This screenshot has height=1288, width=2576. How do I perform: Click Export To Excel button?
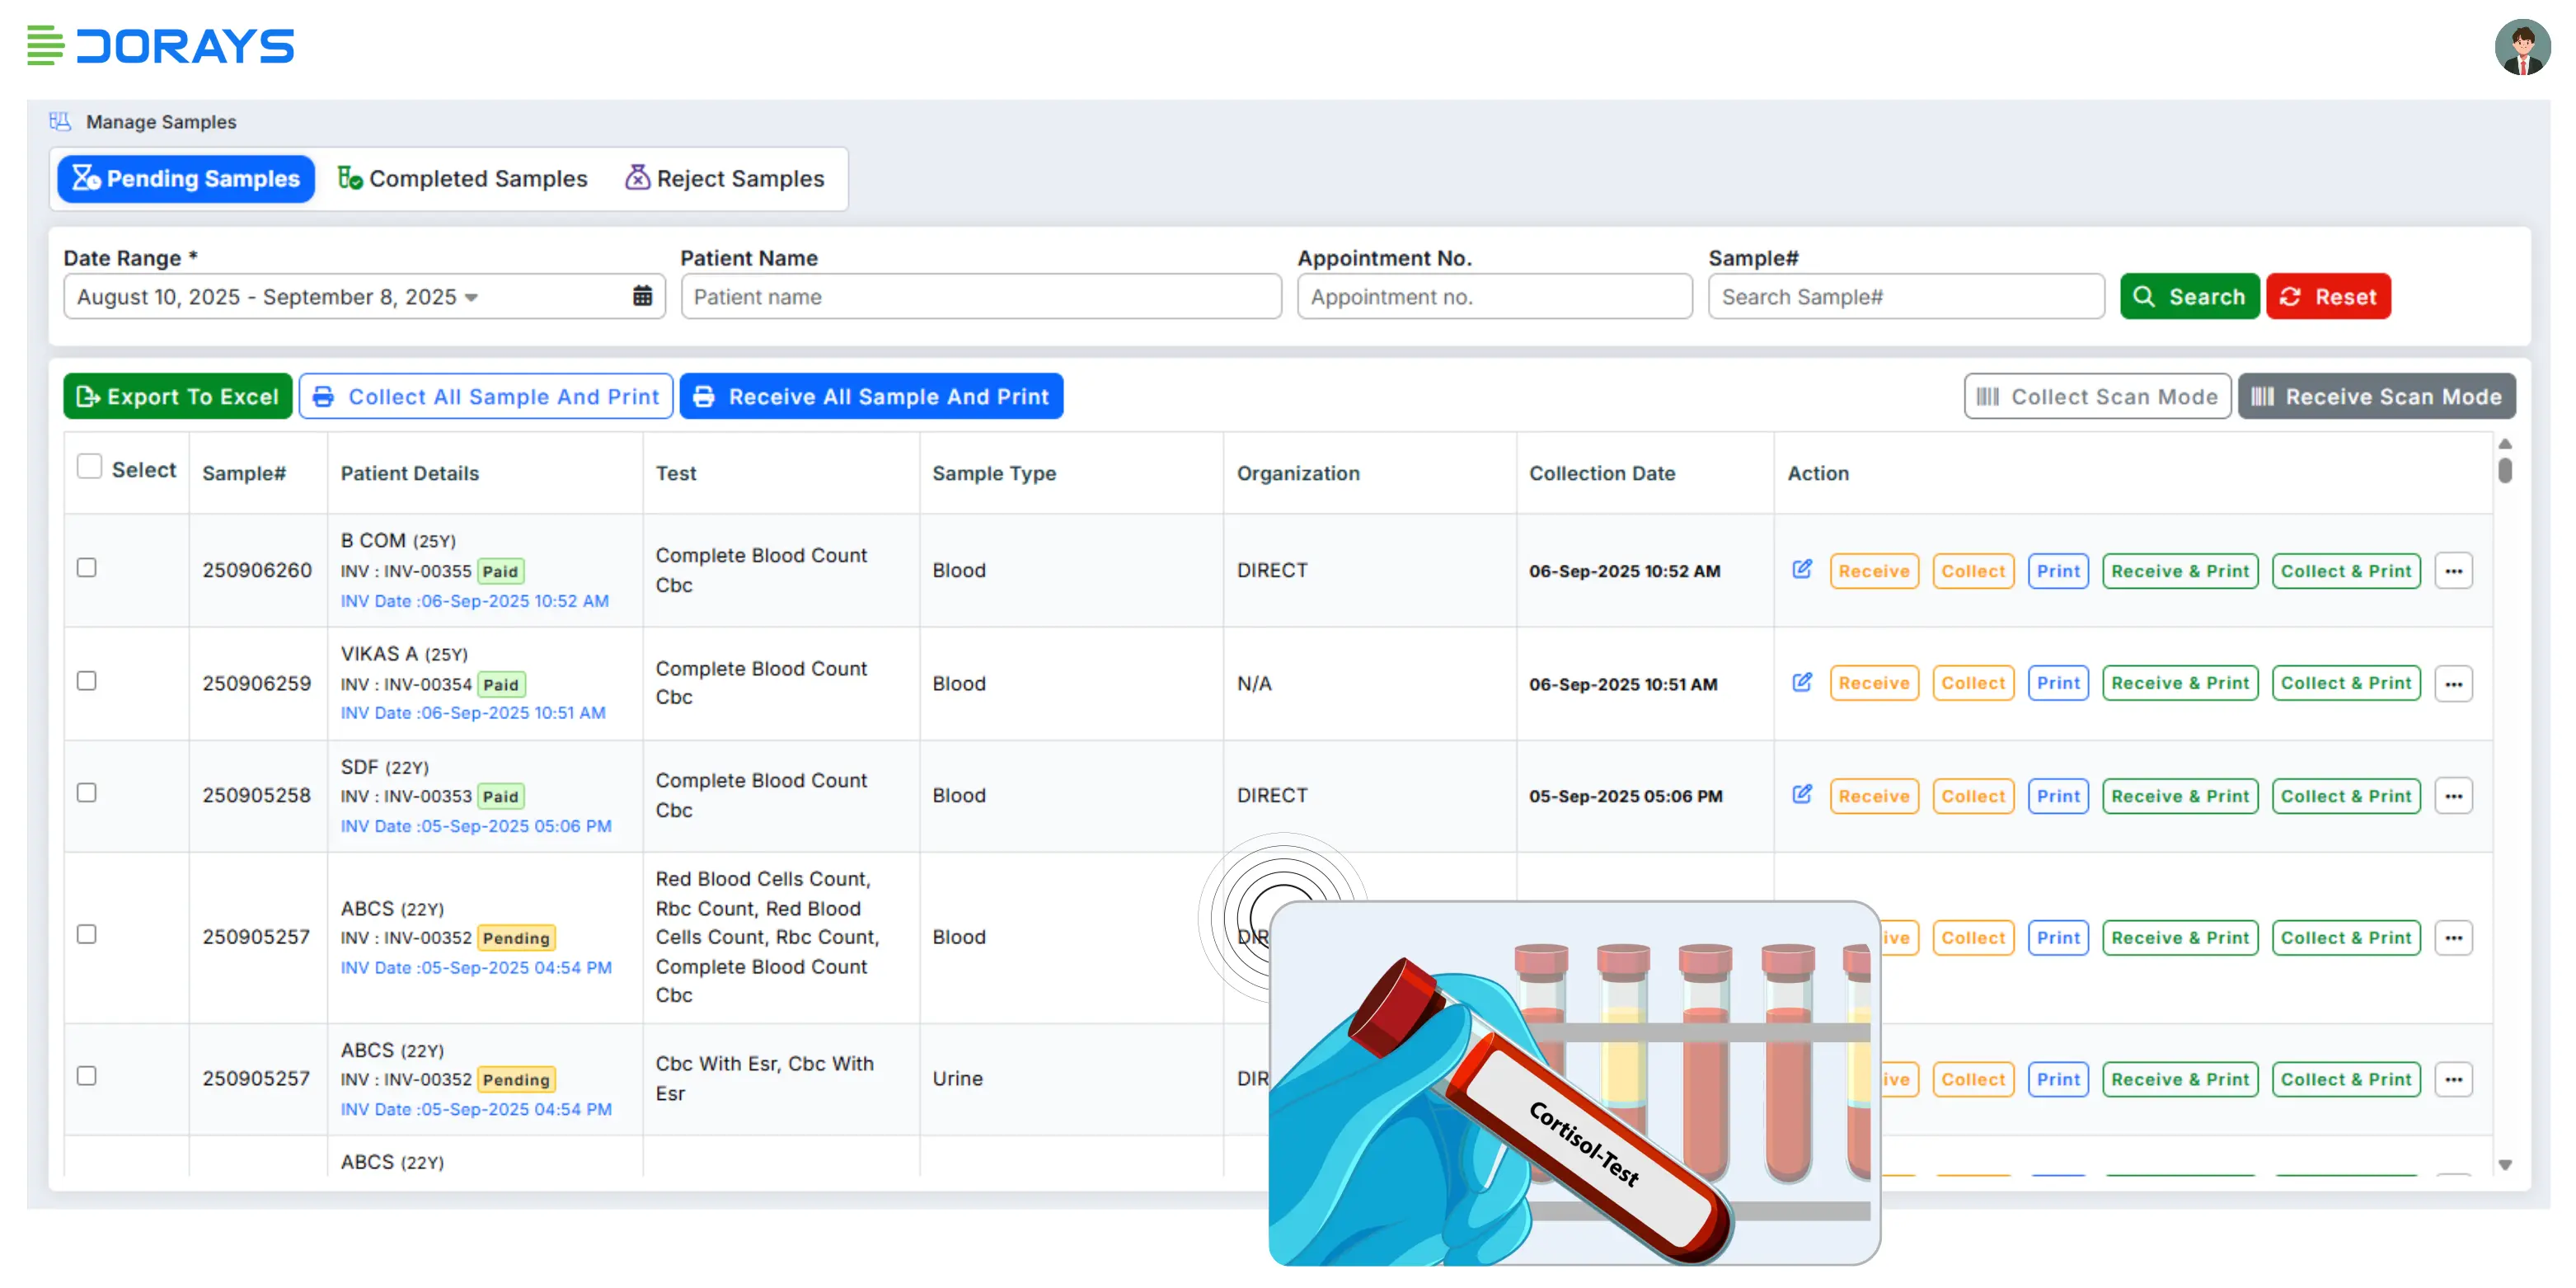pyautogui.click(x=177, y=396)
